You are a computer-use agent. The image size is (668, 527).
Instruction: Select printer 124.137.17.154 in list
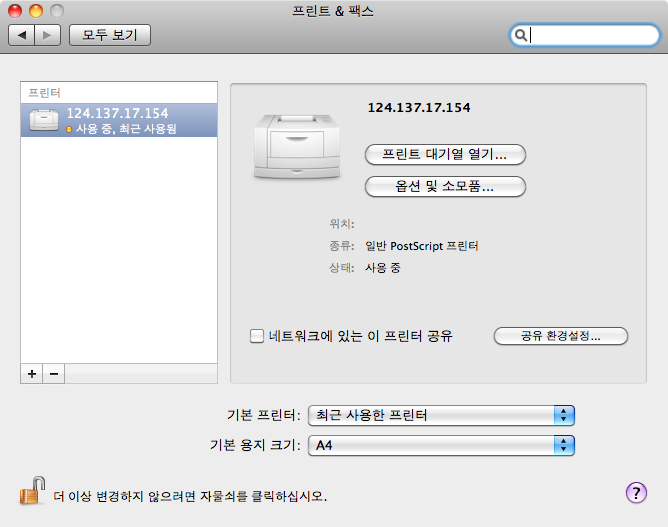pos(119,120)
